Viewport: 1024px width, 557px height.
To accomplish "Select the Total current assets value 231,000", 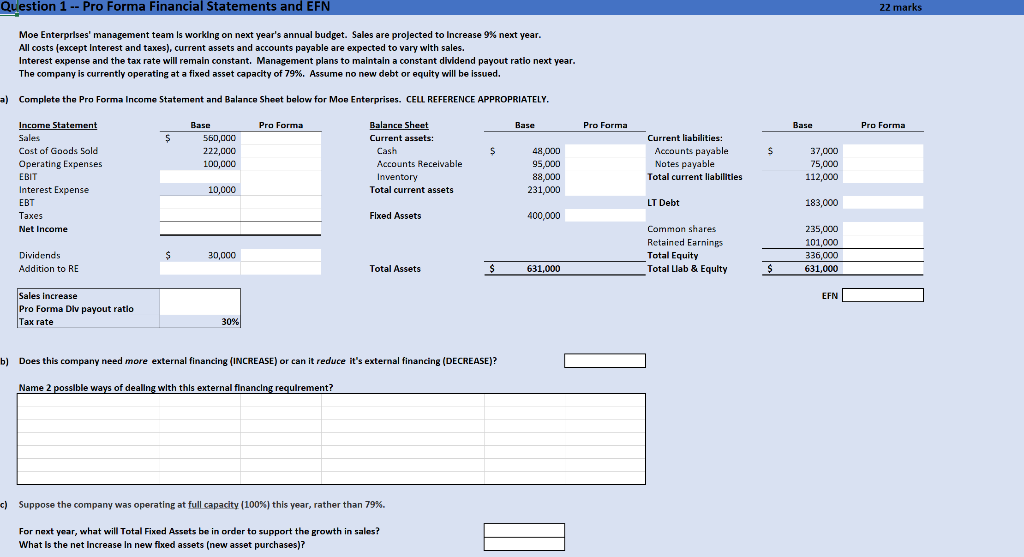I will (544, 190).
